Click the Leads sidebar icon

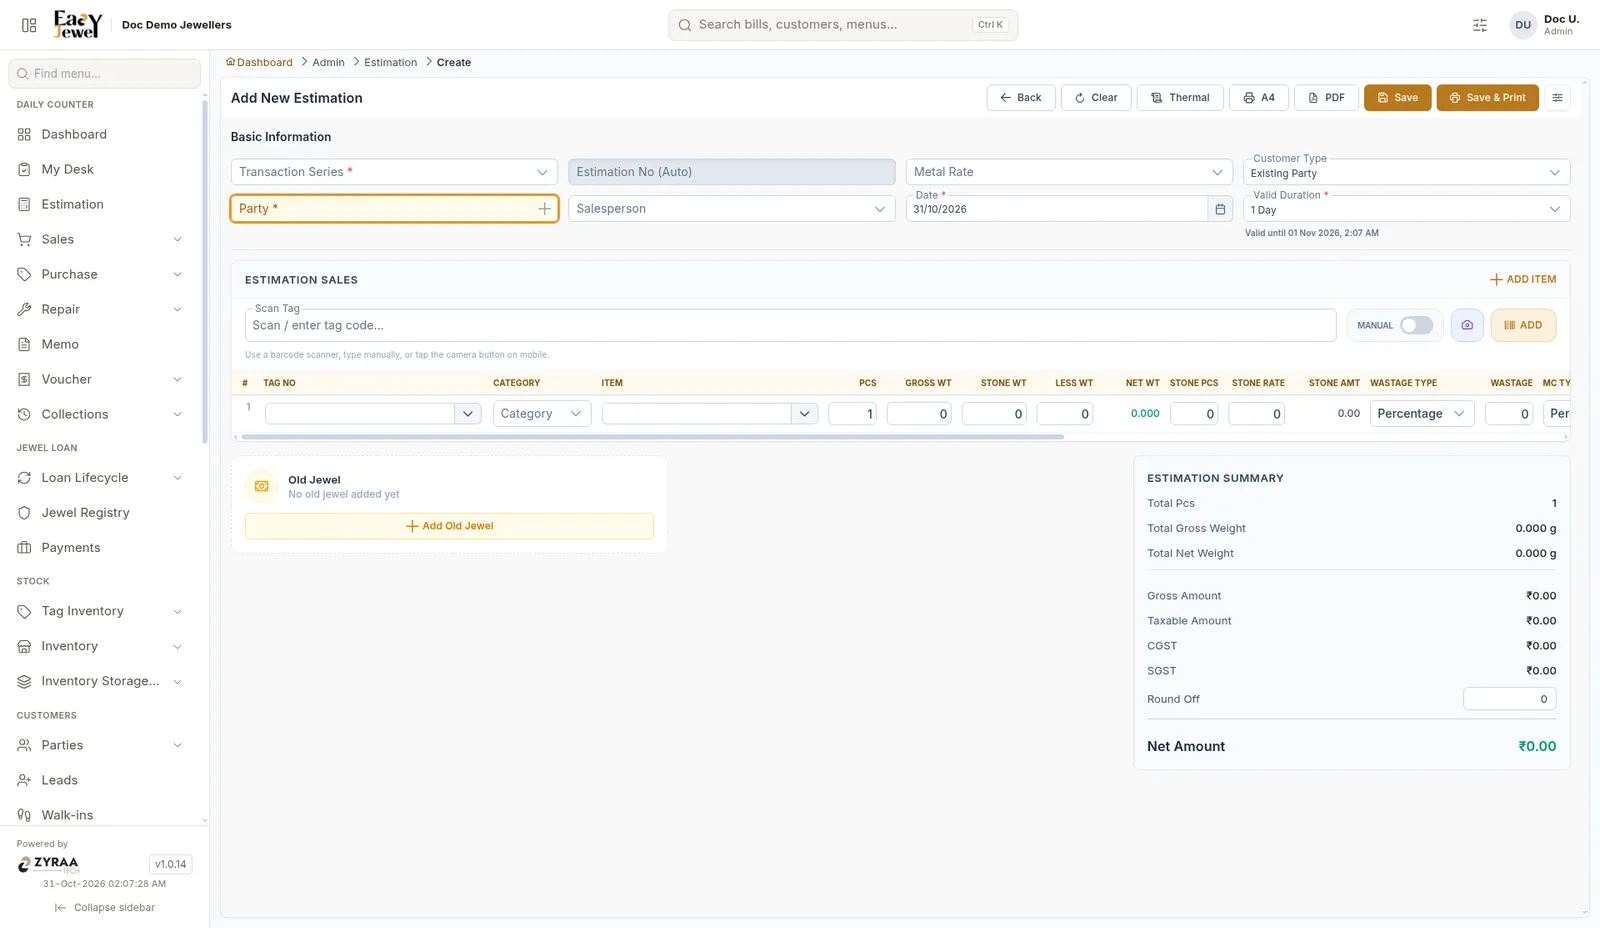point(25,780)
